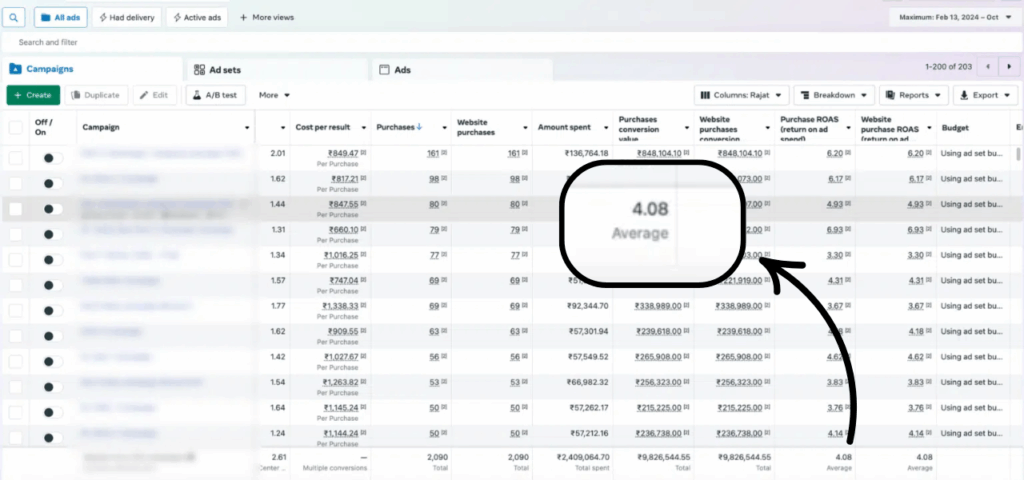Open the Reports dropdown

[914, 95]
